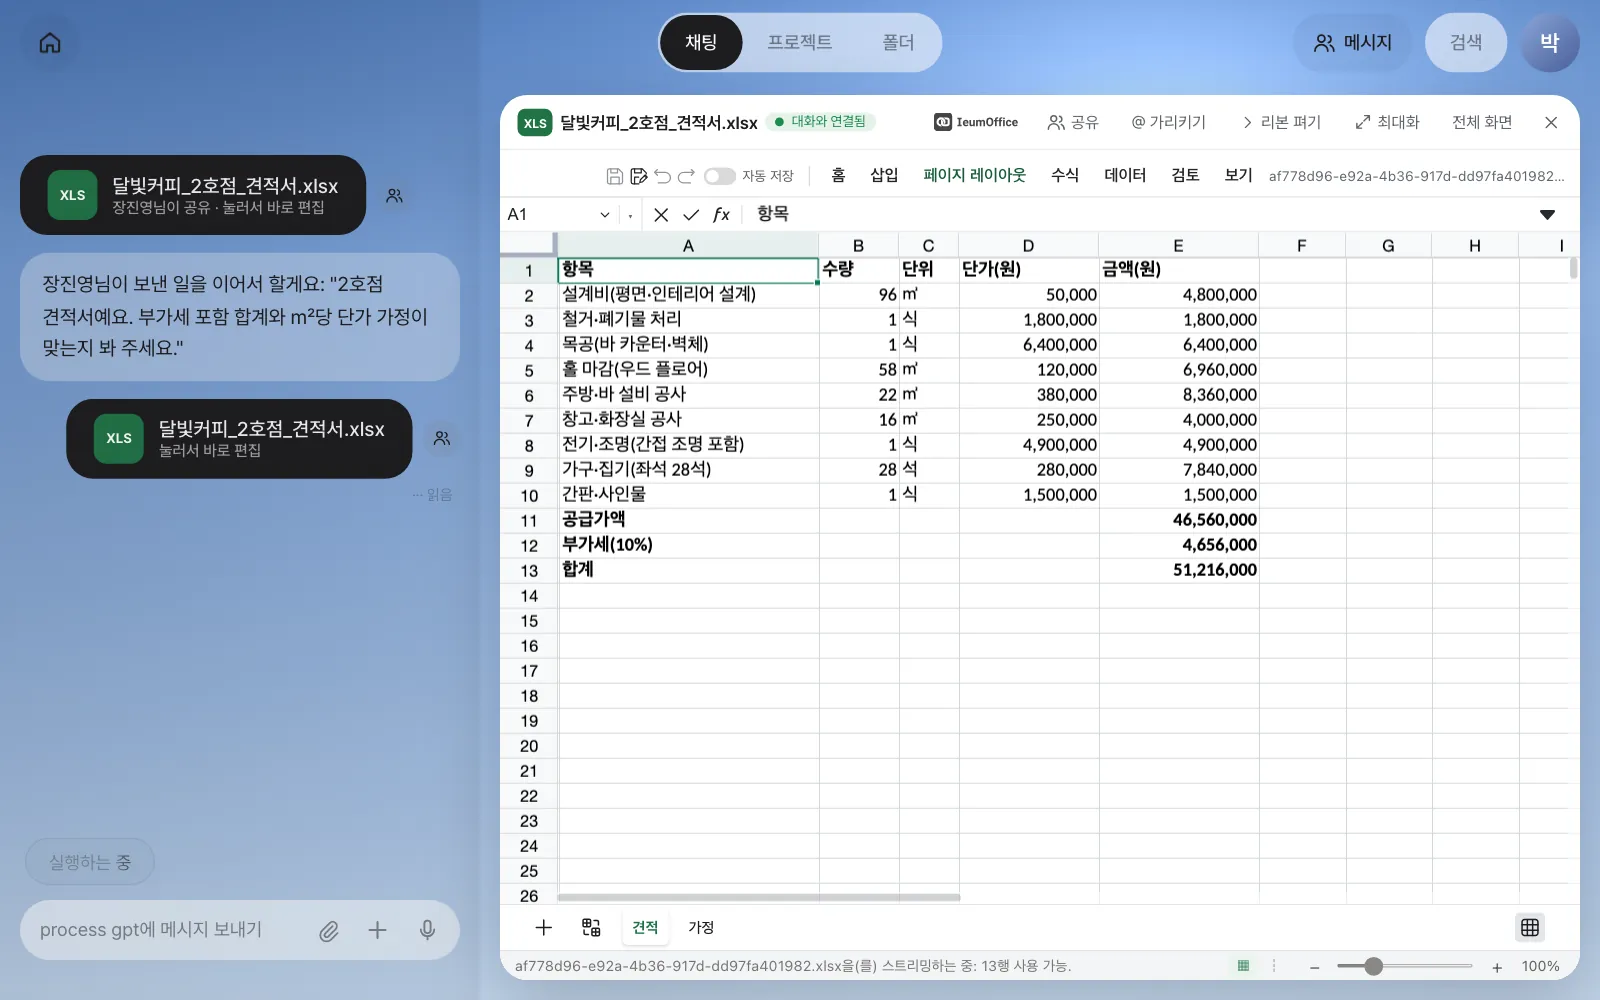Zoom in with plus icon
The image size is (1600, 1000).
(x=1497, y=967)
